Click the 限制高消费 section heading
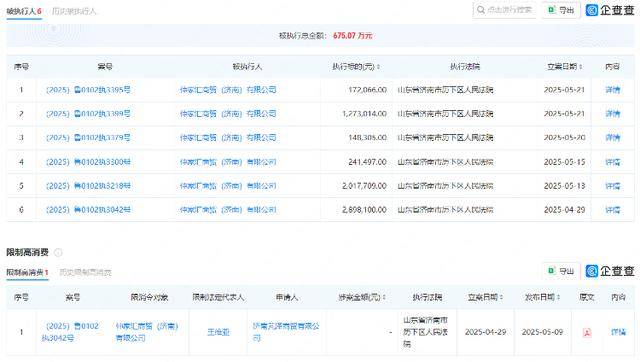This screenshot has width=640, height=362. click(27, 252)
